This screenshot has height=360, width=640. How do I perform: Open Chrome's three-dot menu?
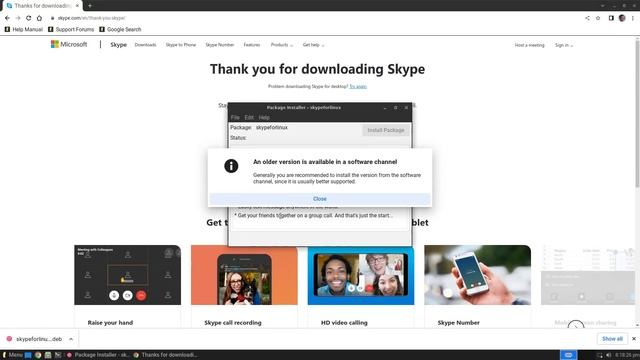pos(633,18)
